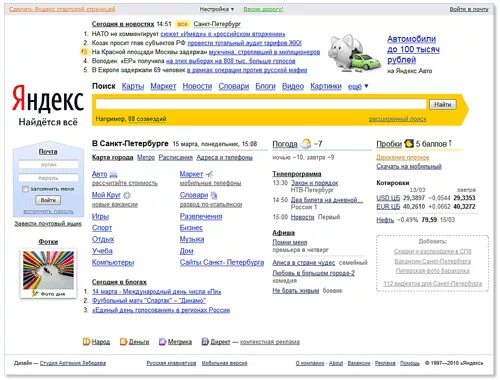Image resolution: width=500 pixels, height=380 pixels.
Task: Open the Метро link
Action: [x=146, y=157]
